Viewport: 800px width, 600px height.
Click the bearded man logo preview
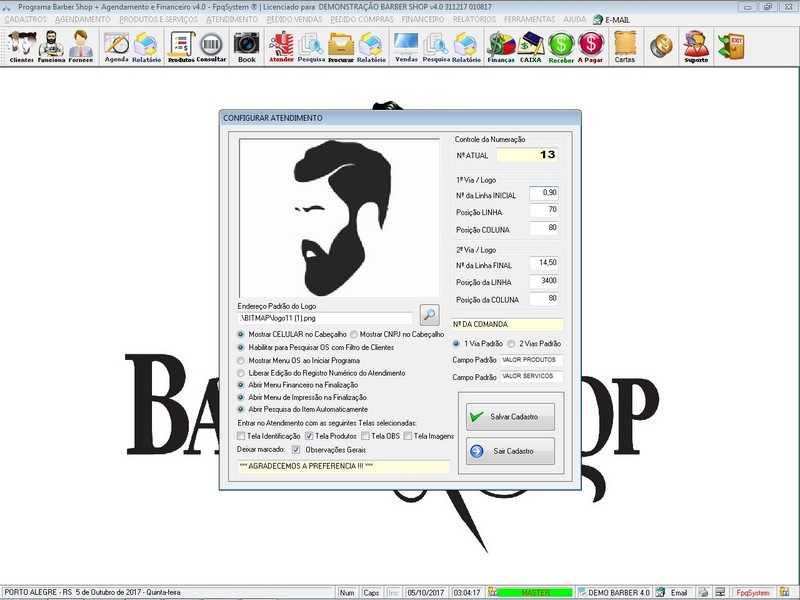(x=339, y=218)
